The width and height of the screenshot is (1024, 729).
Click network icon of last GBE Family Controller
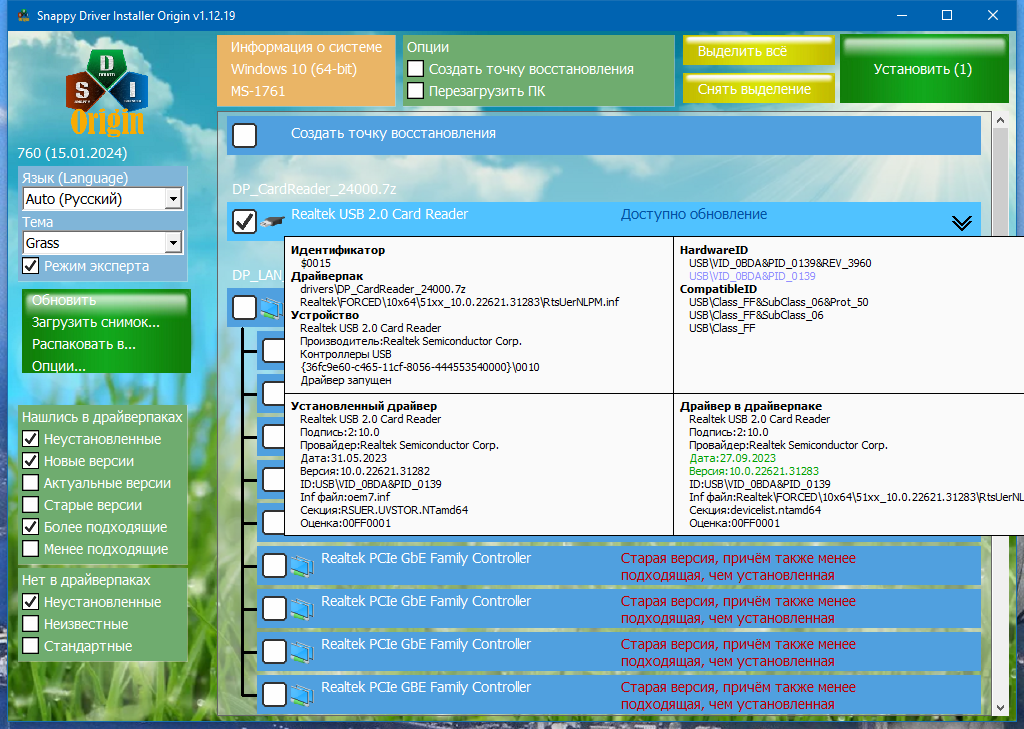302,695
